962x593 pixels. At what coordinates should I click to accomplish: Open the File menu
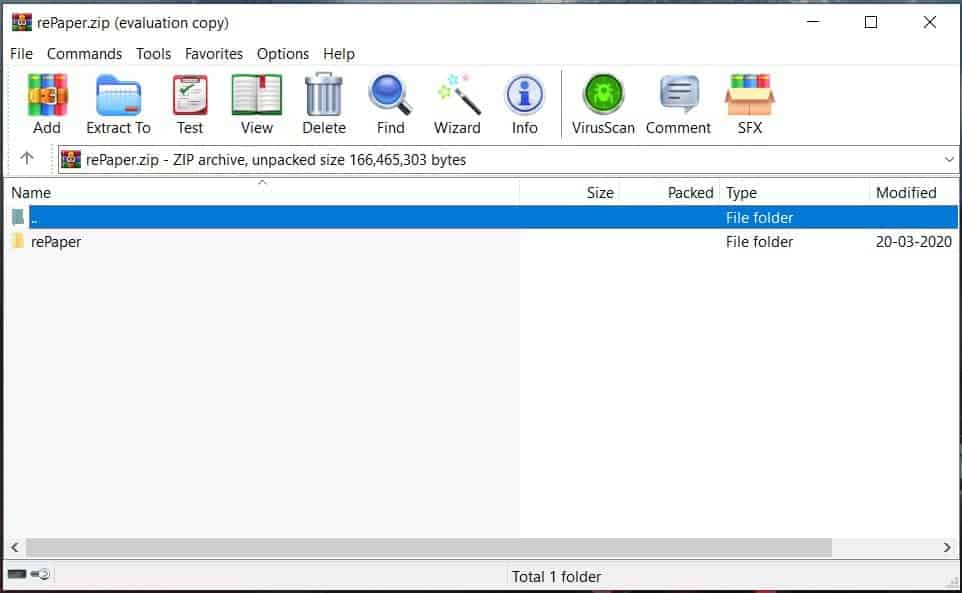(21, 54)
